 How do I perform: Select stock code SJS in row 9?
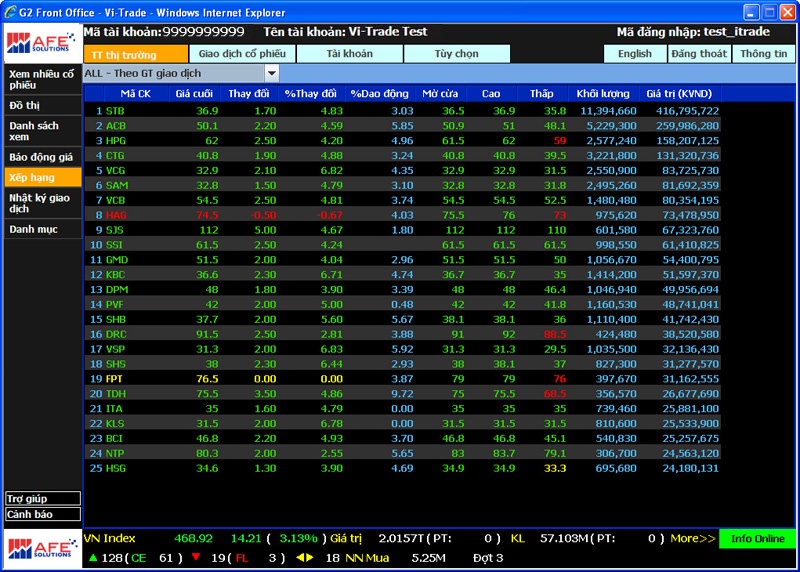tap(115, 230)
